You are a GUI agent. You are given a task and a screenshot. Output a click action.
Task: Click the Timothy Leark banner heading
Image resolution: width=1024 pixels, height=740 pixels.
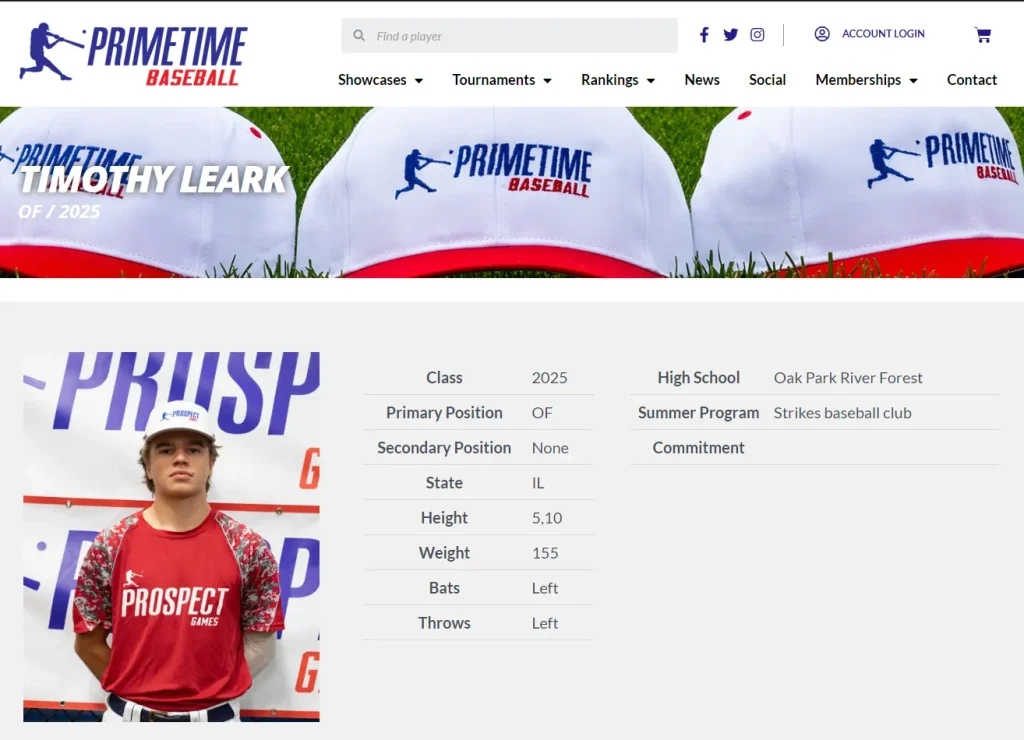coord(154,180)
